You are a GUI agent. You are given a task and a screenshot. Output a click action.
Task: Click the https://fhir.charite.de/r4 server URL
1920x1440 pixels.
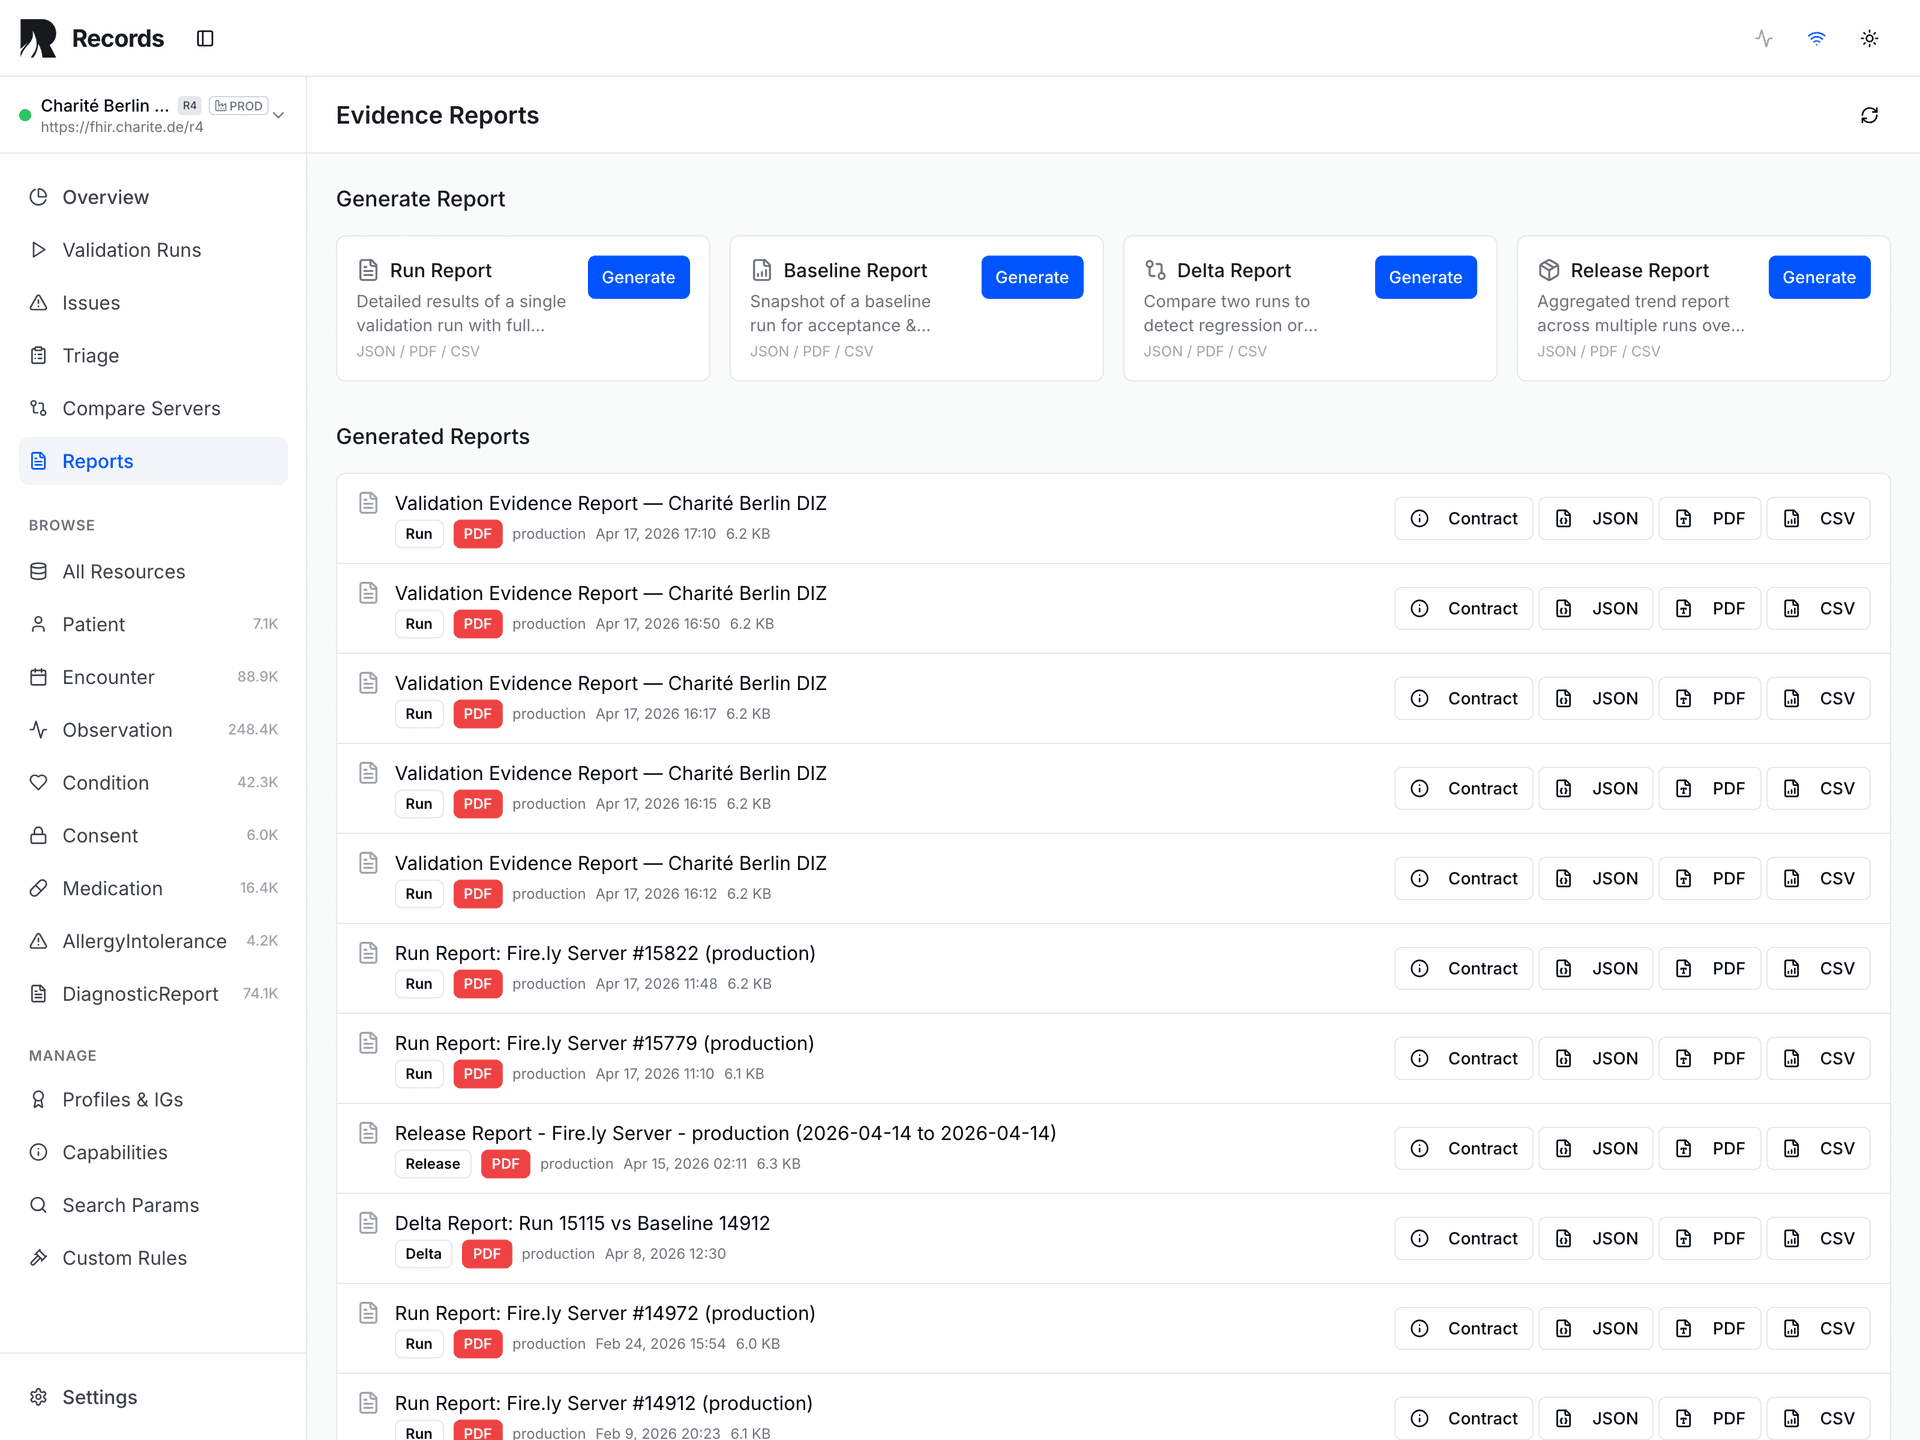[x=121, y=127]
